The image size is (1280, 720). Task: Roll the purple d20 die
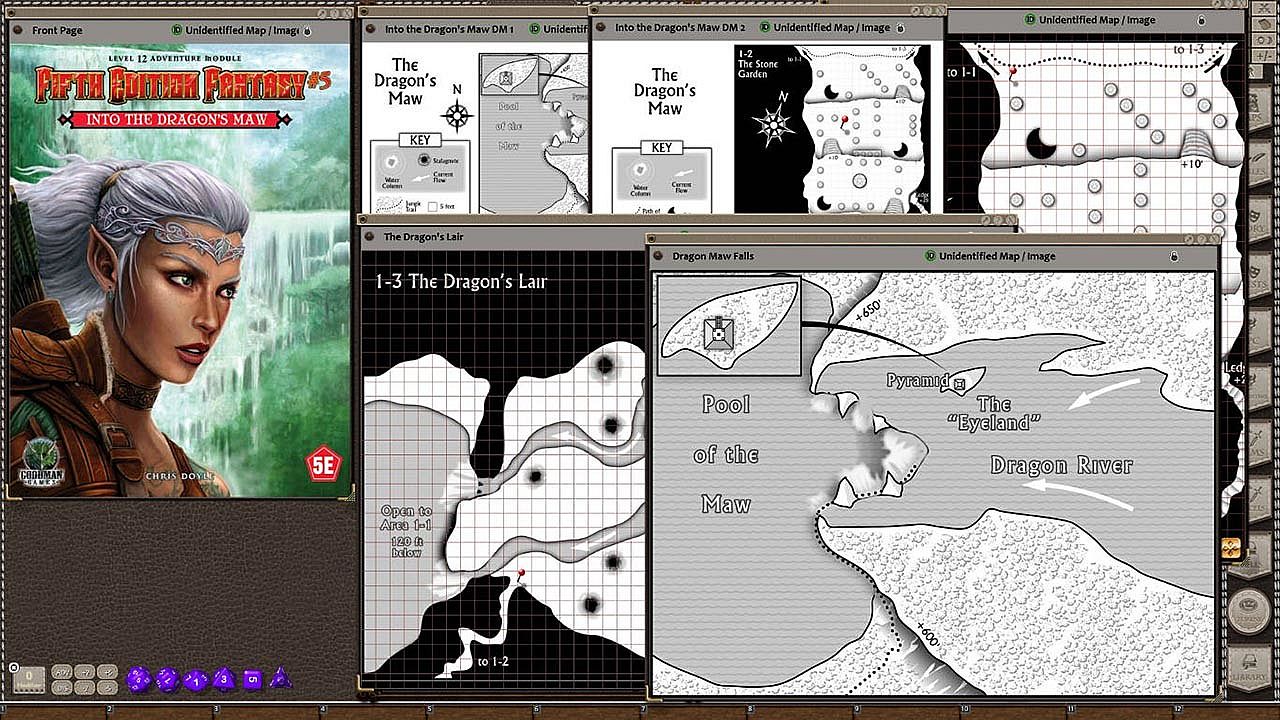point(138,679)
